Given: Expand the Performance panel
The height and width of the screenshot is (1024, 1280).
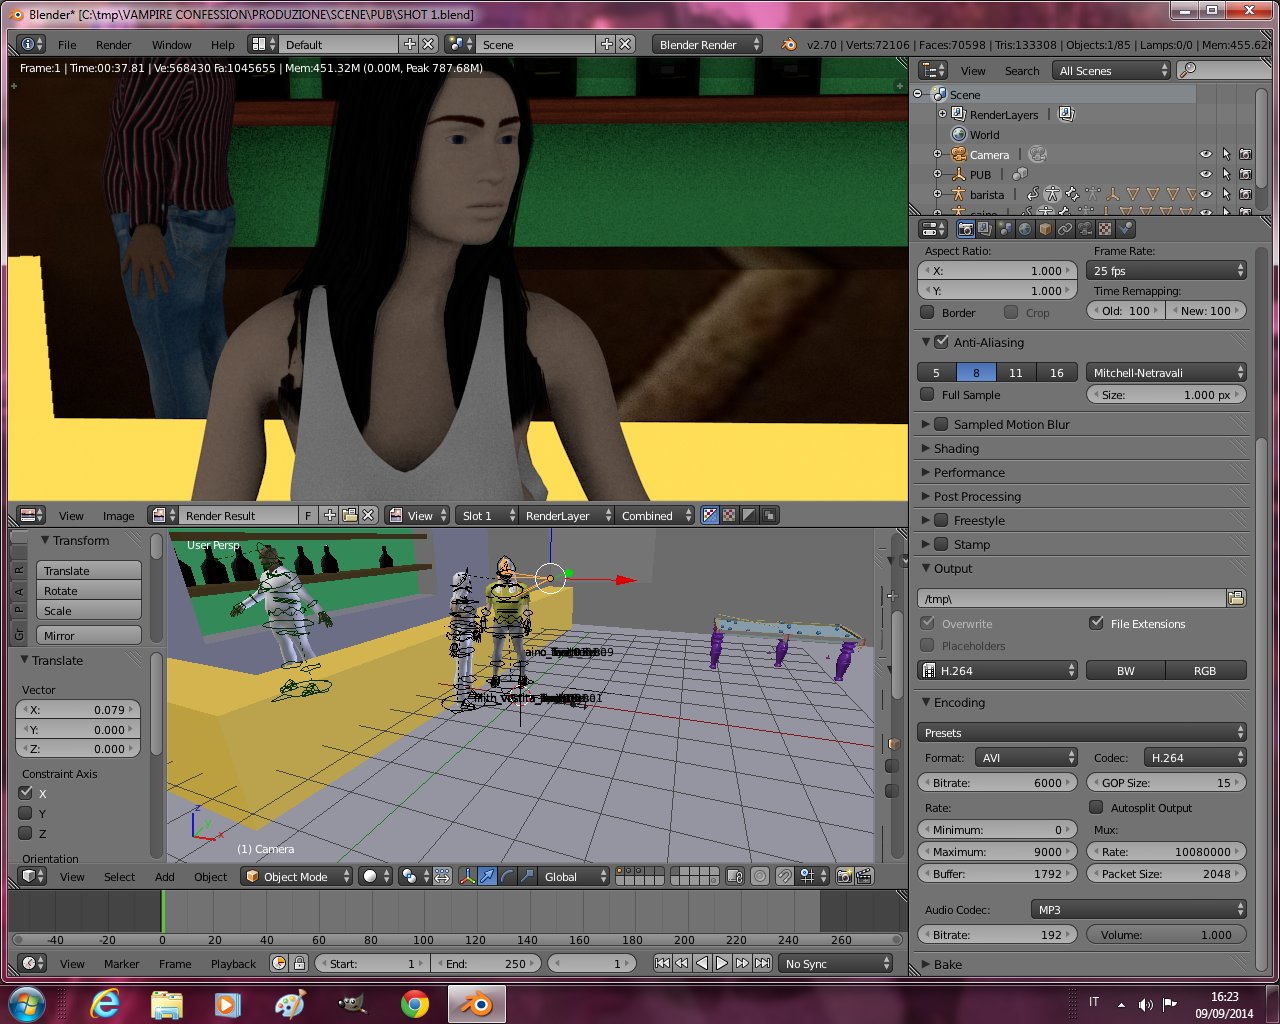Looking at the screenshot, I should 969,472.
